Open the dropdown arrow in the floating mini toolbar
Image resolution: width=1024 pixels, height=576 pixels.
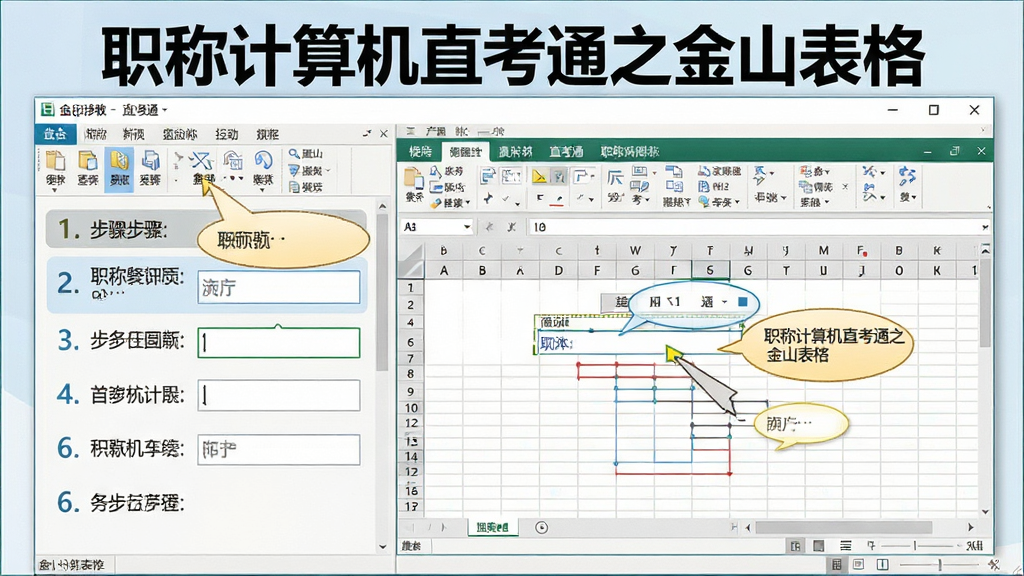(x=724, y=302)
